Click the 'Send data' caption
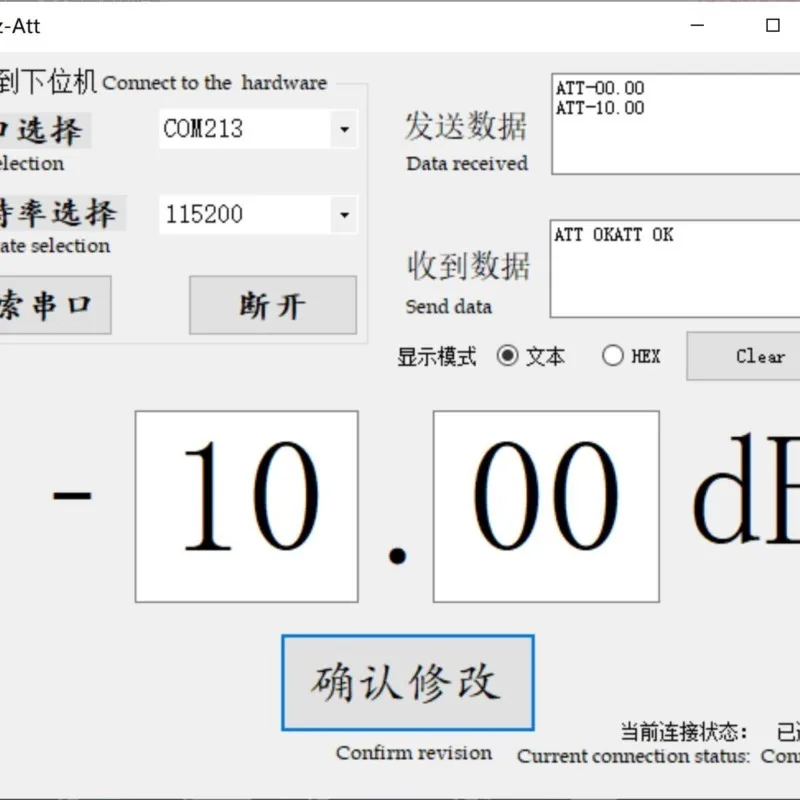The height and width of the screenshot is (800, 800). click(x=449, y=307)
